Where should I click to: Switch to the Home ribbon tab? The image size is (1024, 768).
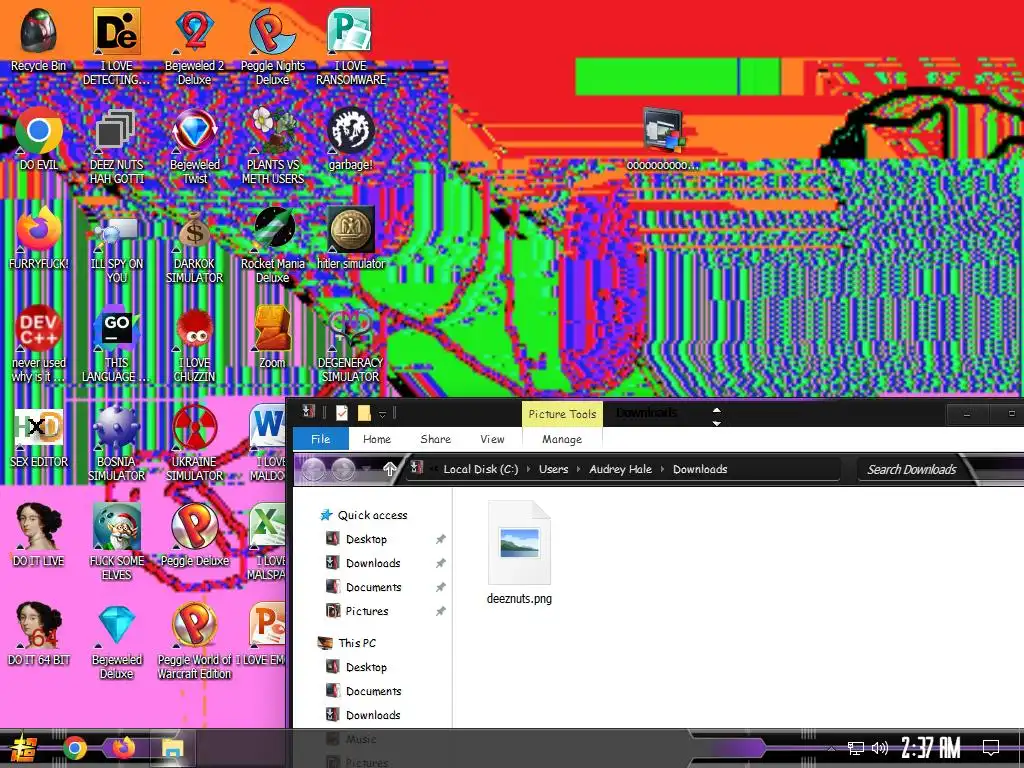[377, 439]
